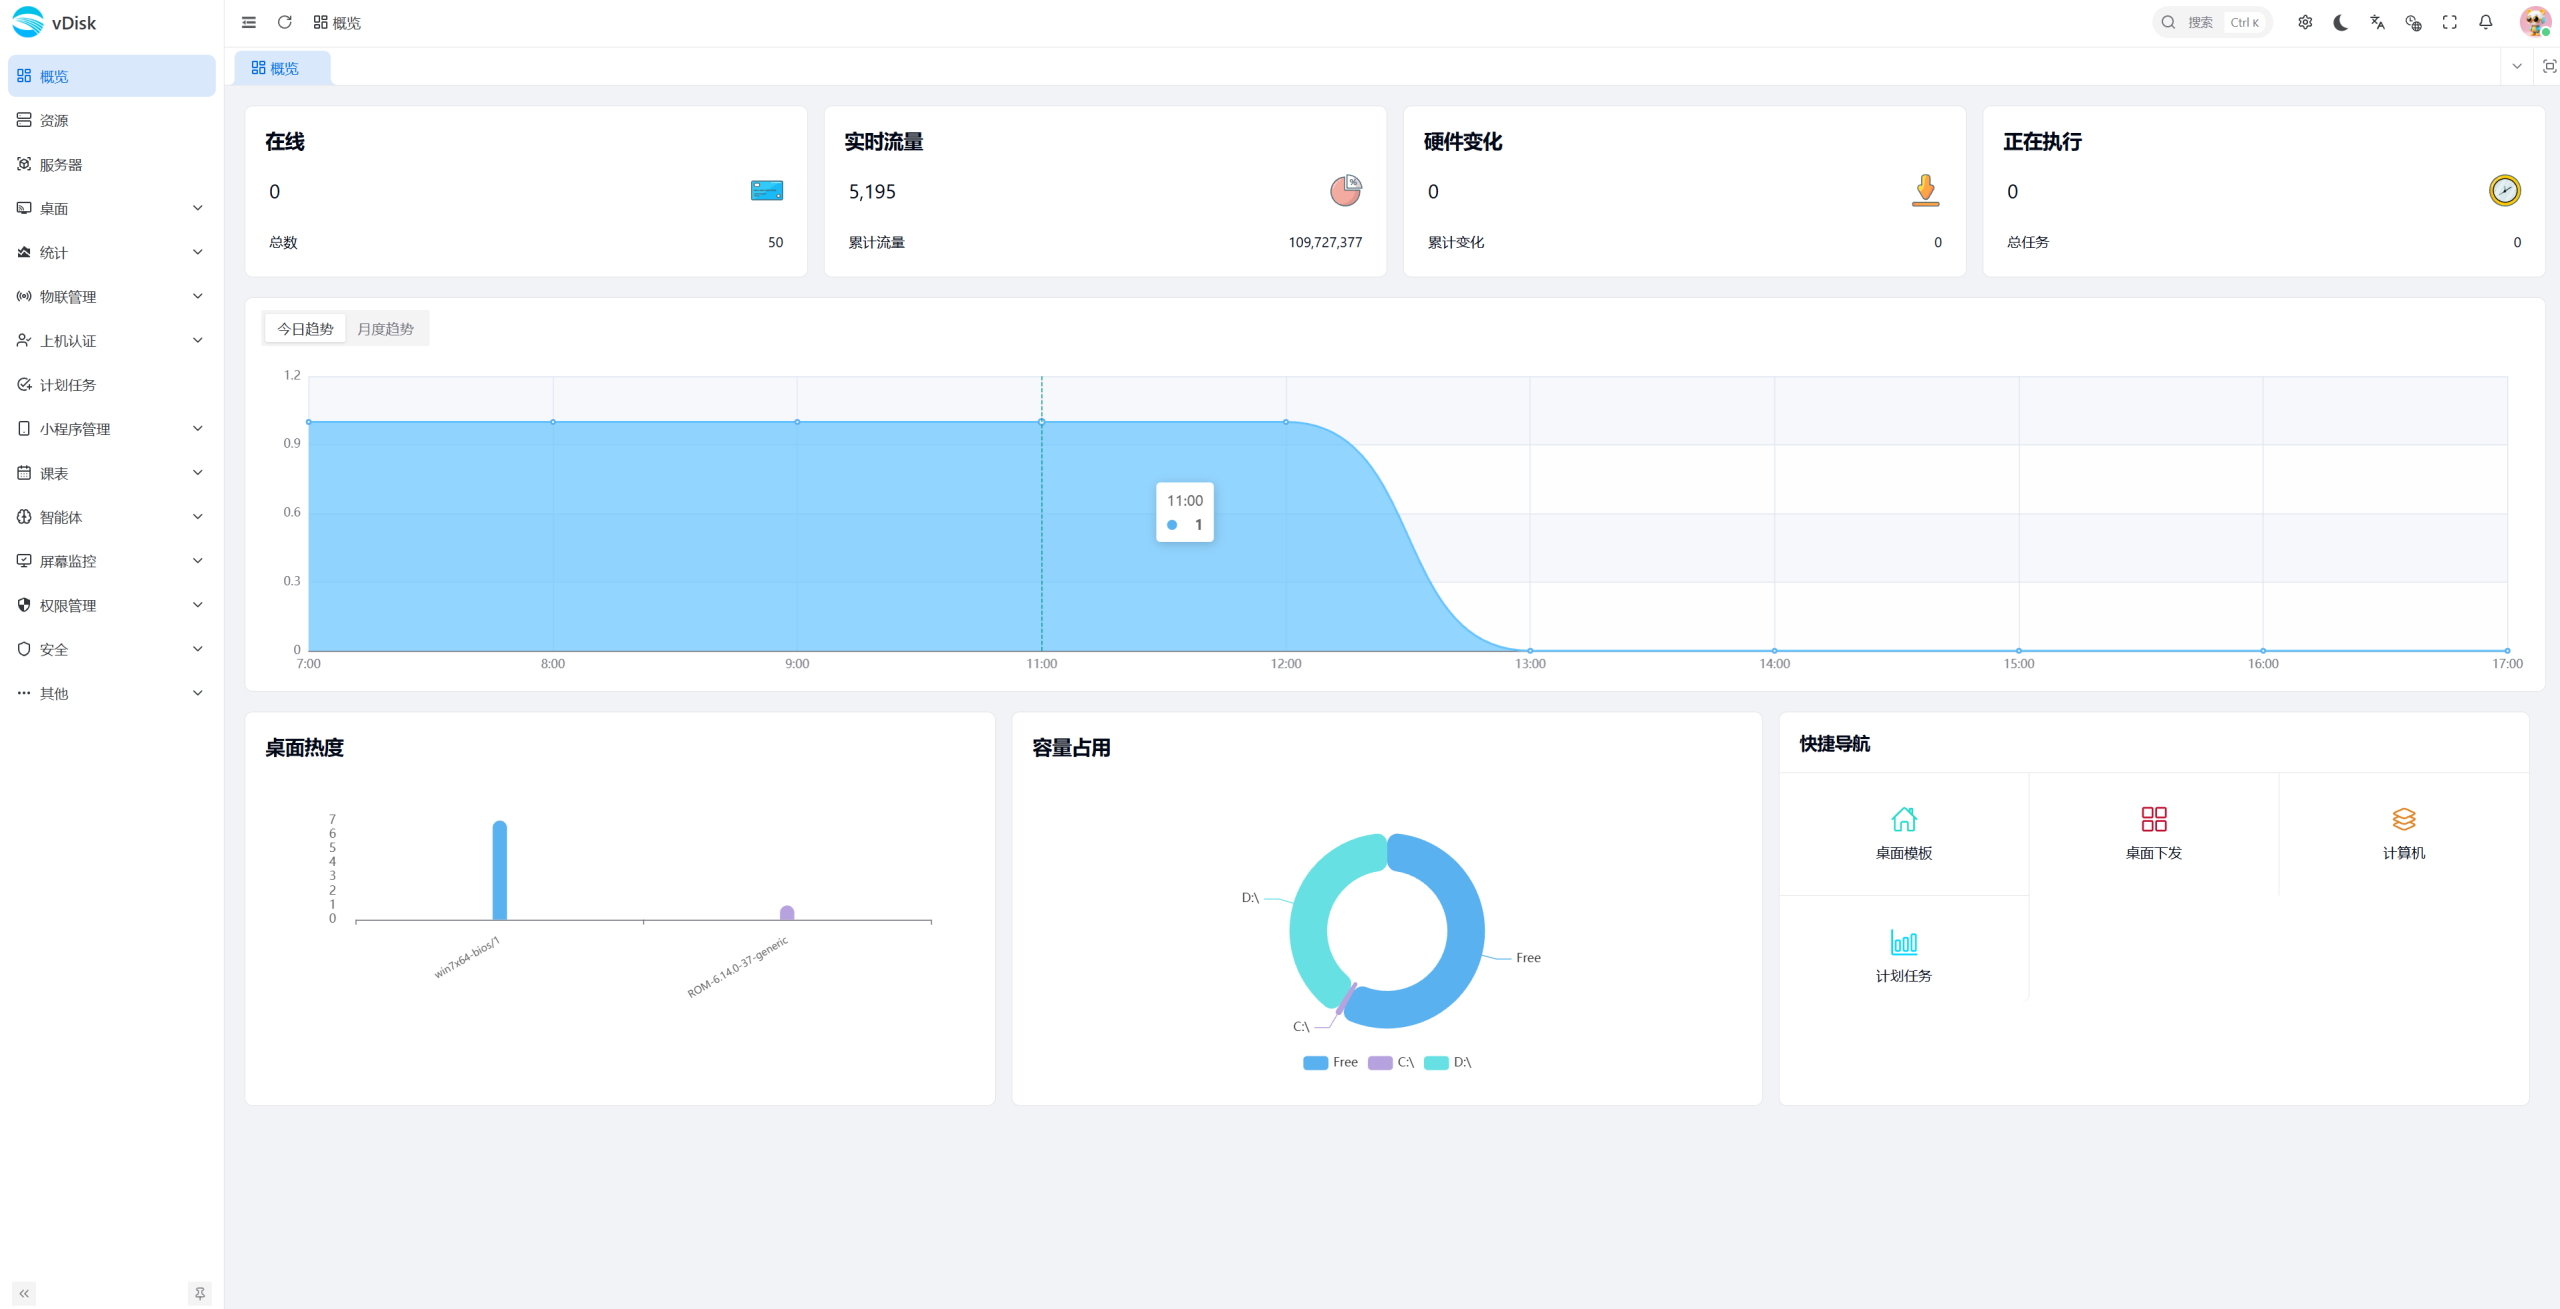This screenshot has width=2560, height=1309.
Task: Open tab options dropdown chevron
Action: coord(2517,66)
